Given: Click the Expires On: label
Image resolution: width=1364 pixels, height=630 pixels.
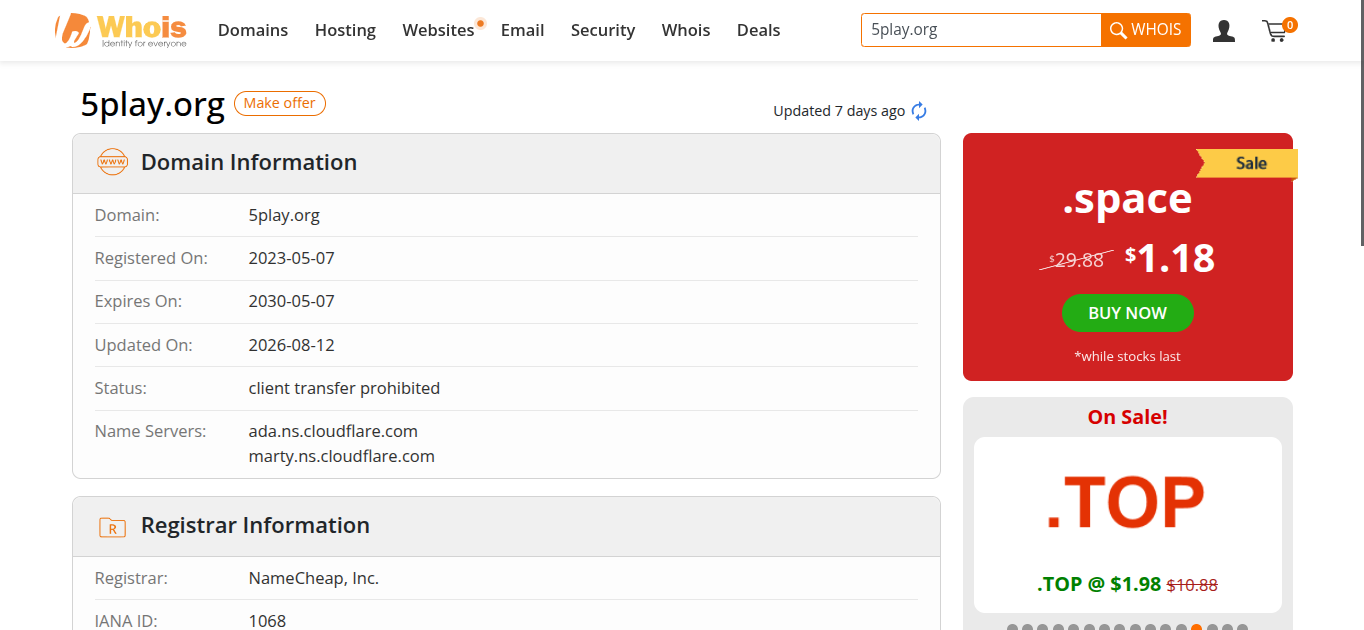Looking at the screenshot, I should pyautogui.click(x=138, y=301).
